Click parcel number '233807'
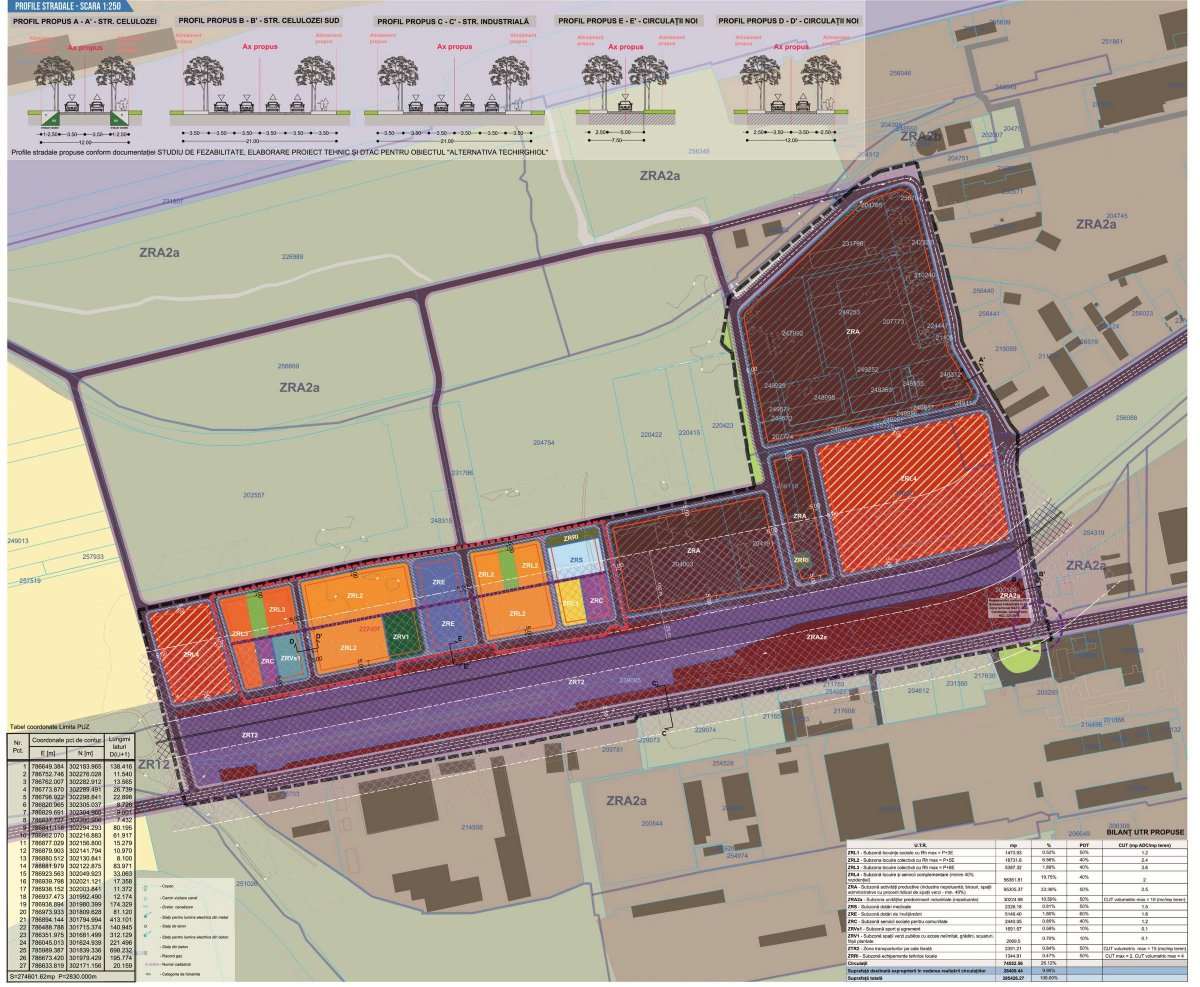 tap(173, 201)
